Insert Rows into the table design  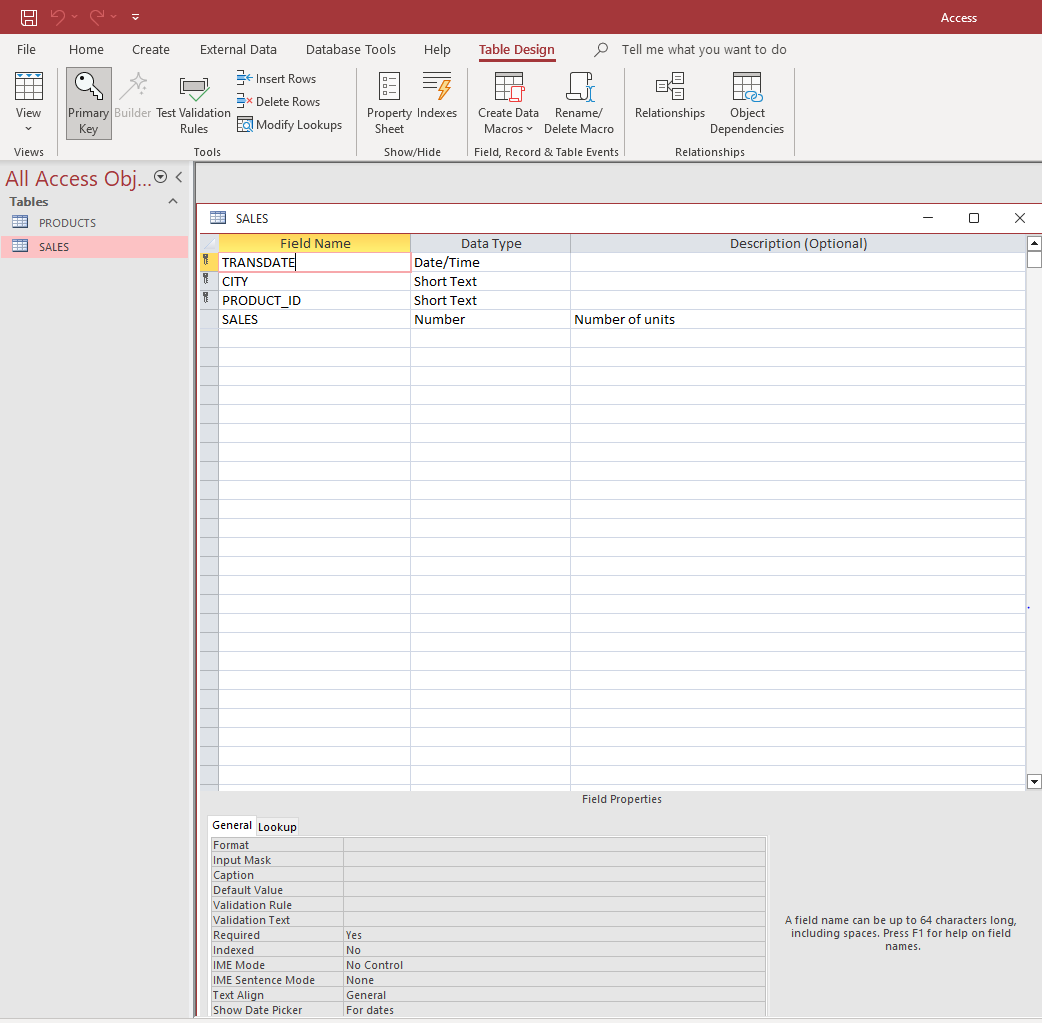(x=276, y=78)
